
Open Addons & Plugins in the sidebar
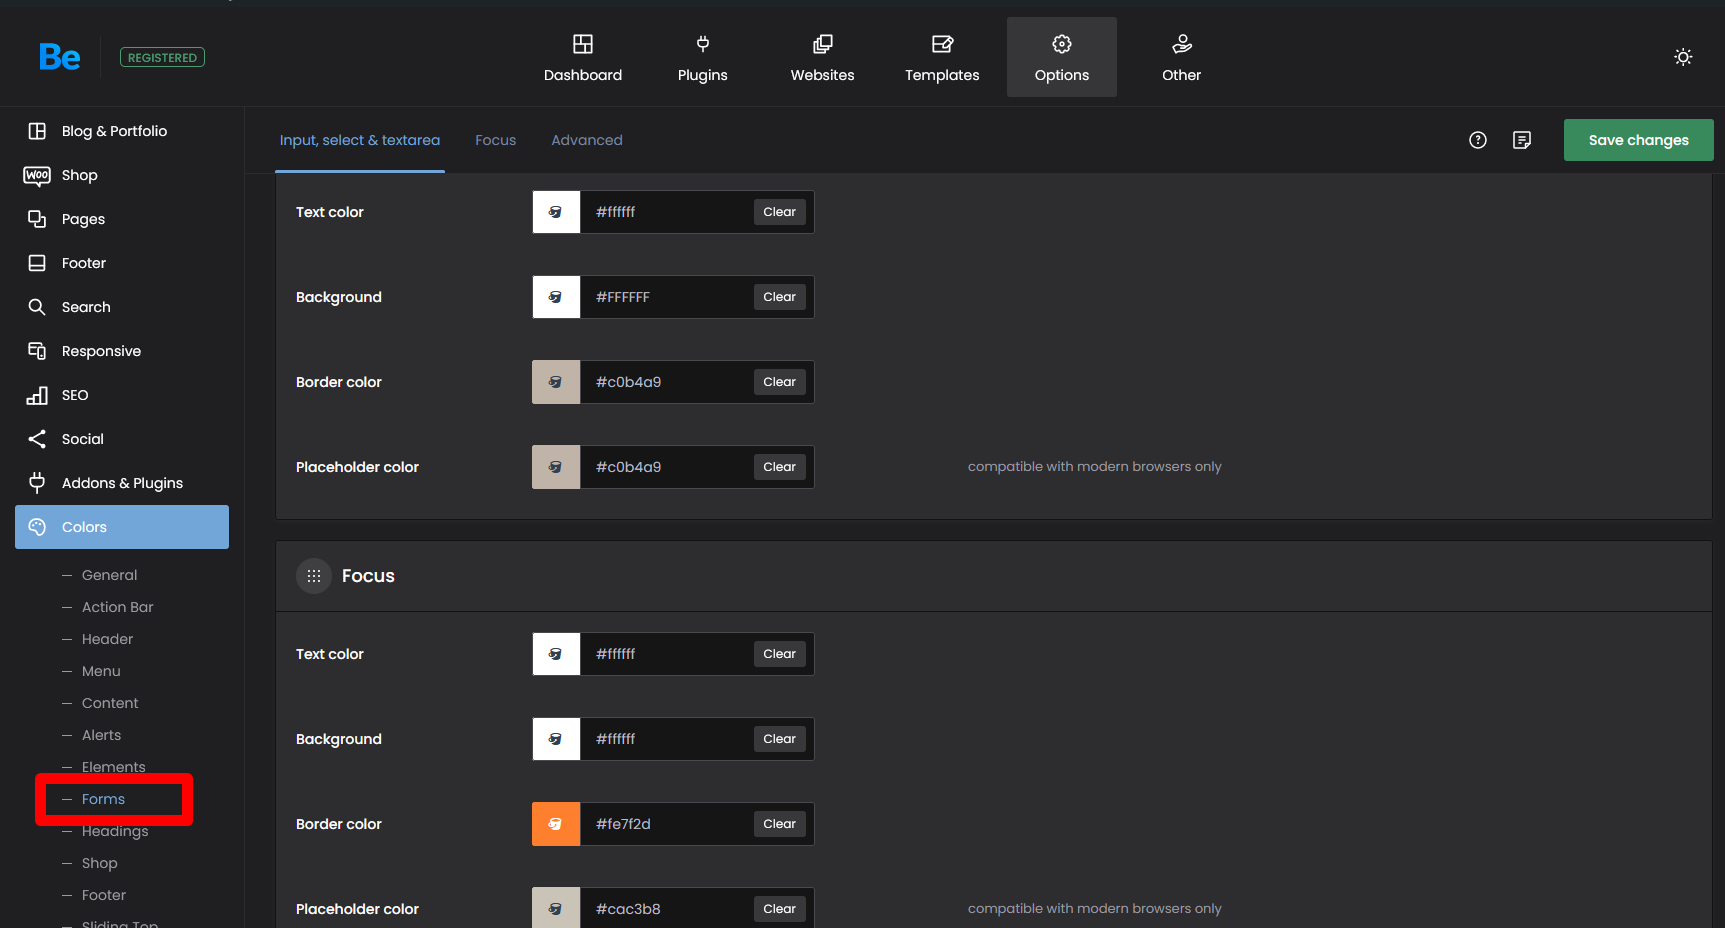point(122,483)
